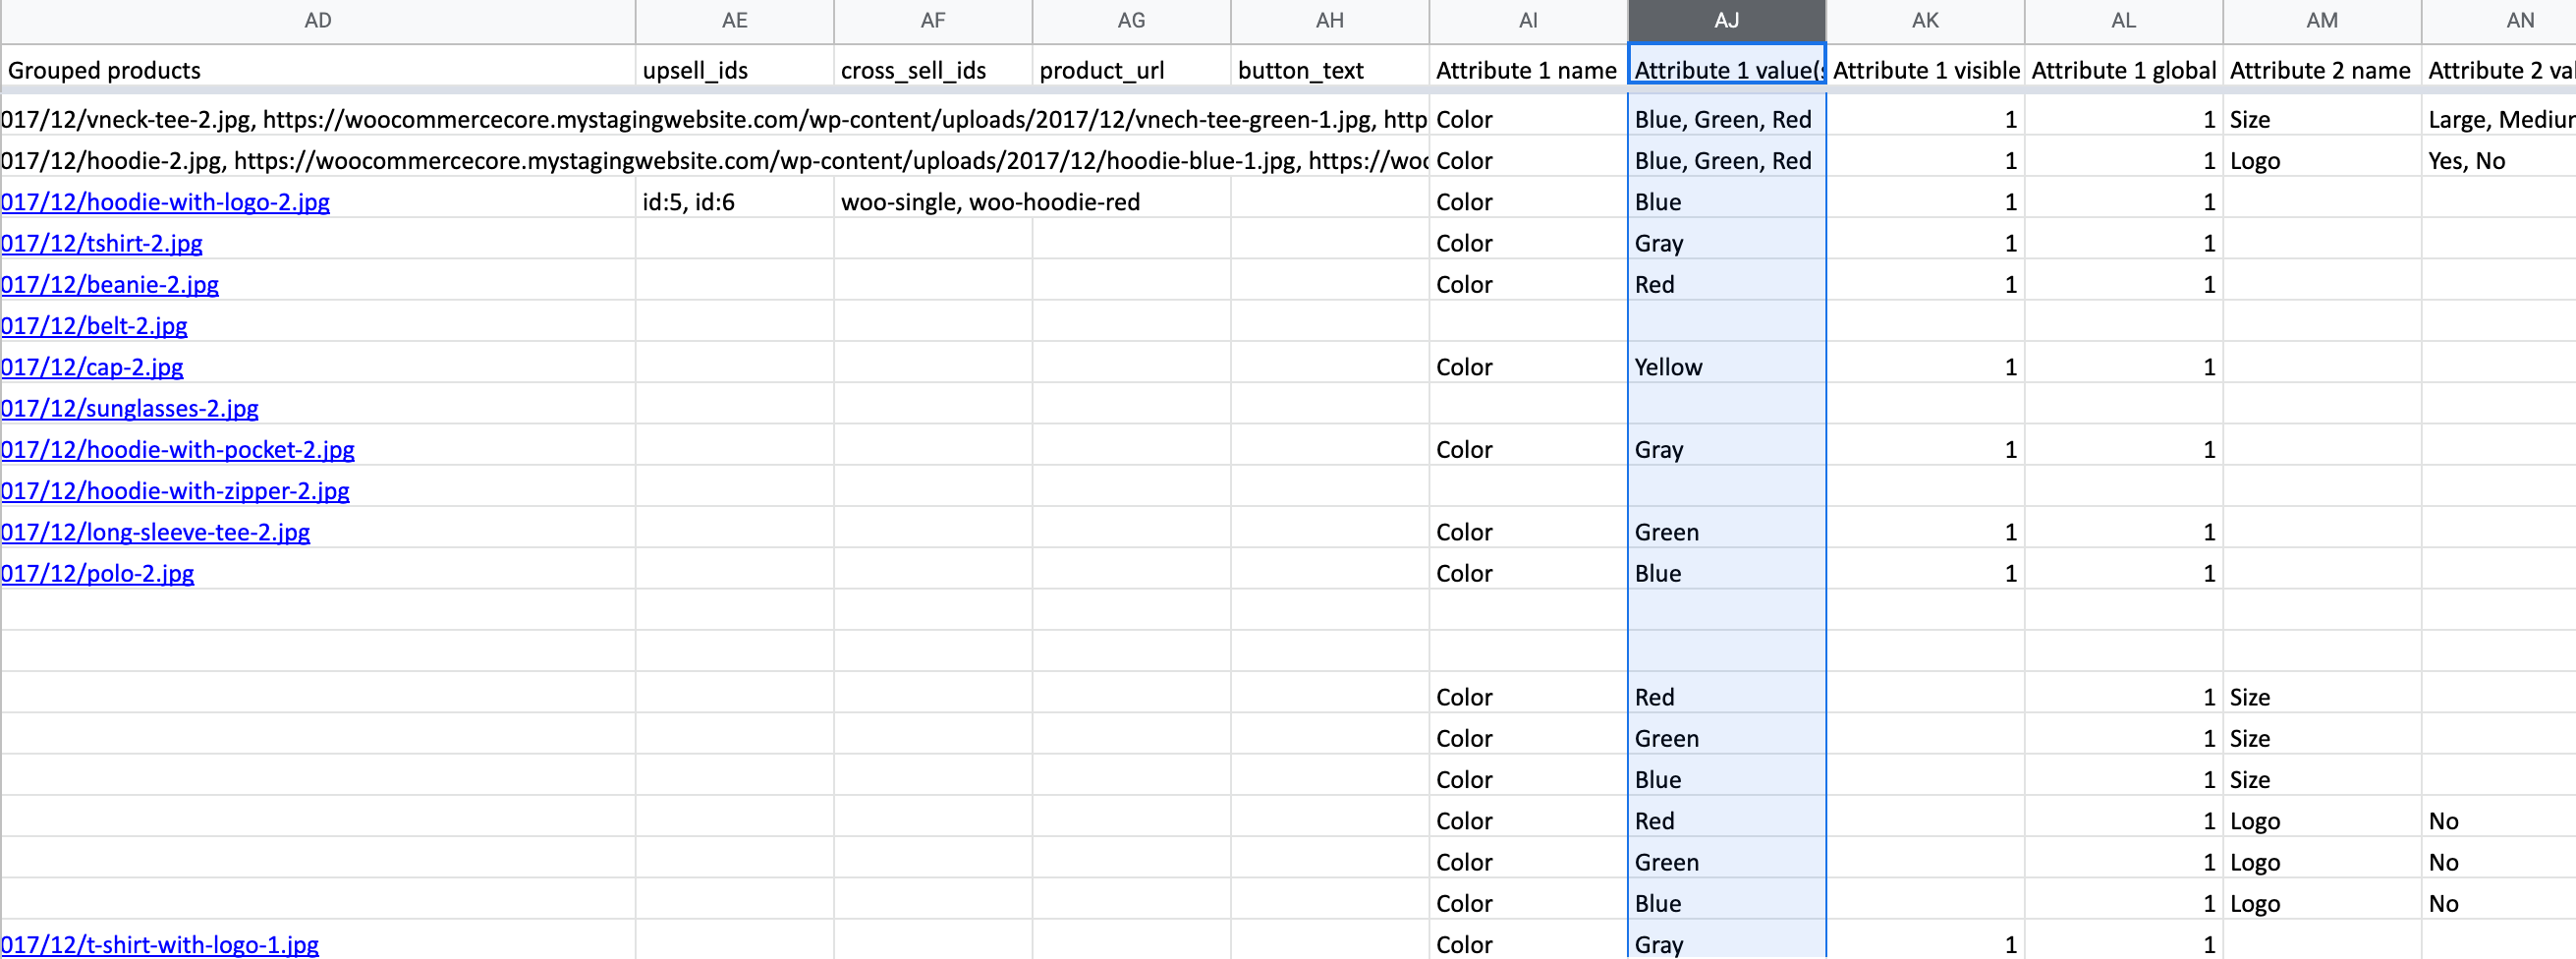Click the t-shirt-with-logo-1.jpg link
Image resolution: width=2576 pixels, height=959 pixels.
[x=160, y=944]
